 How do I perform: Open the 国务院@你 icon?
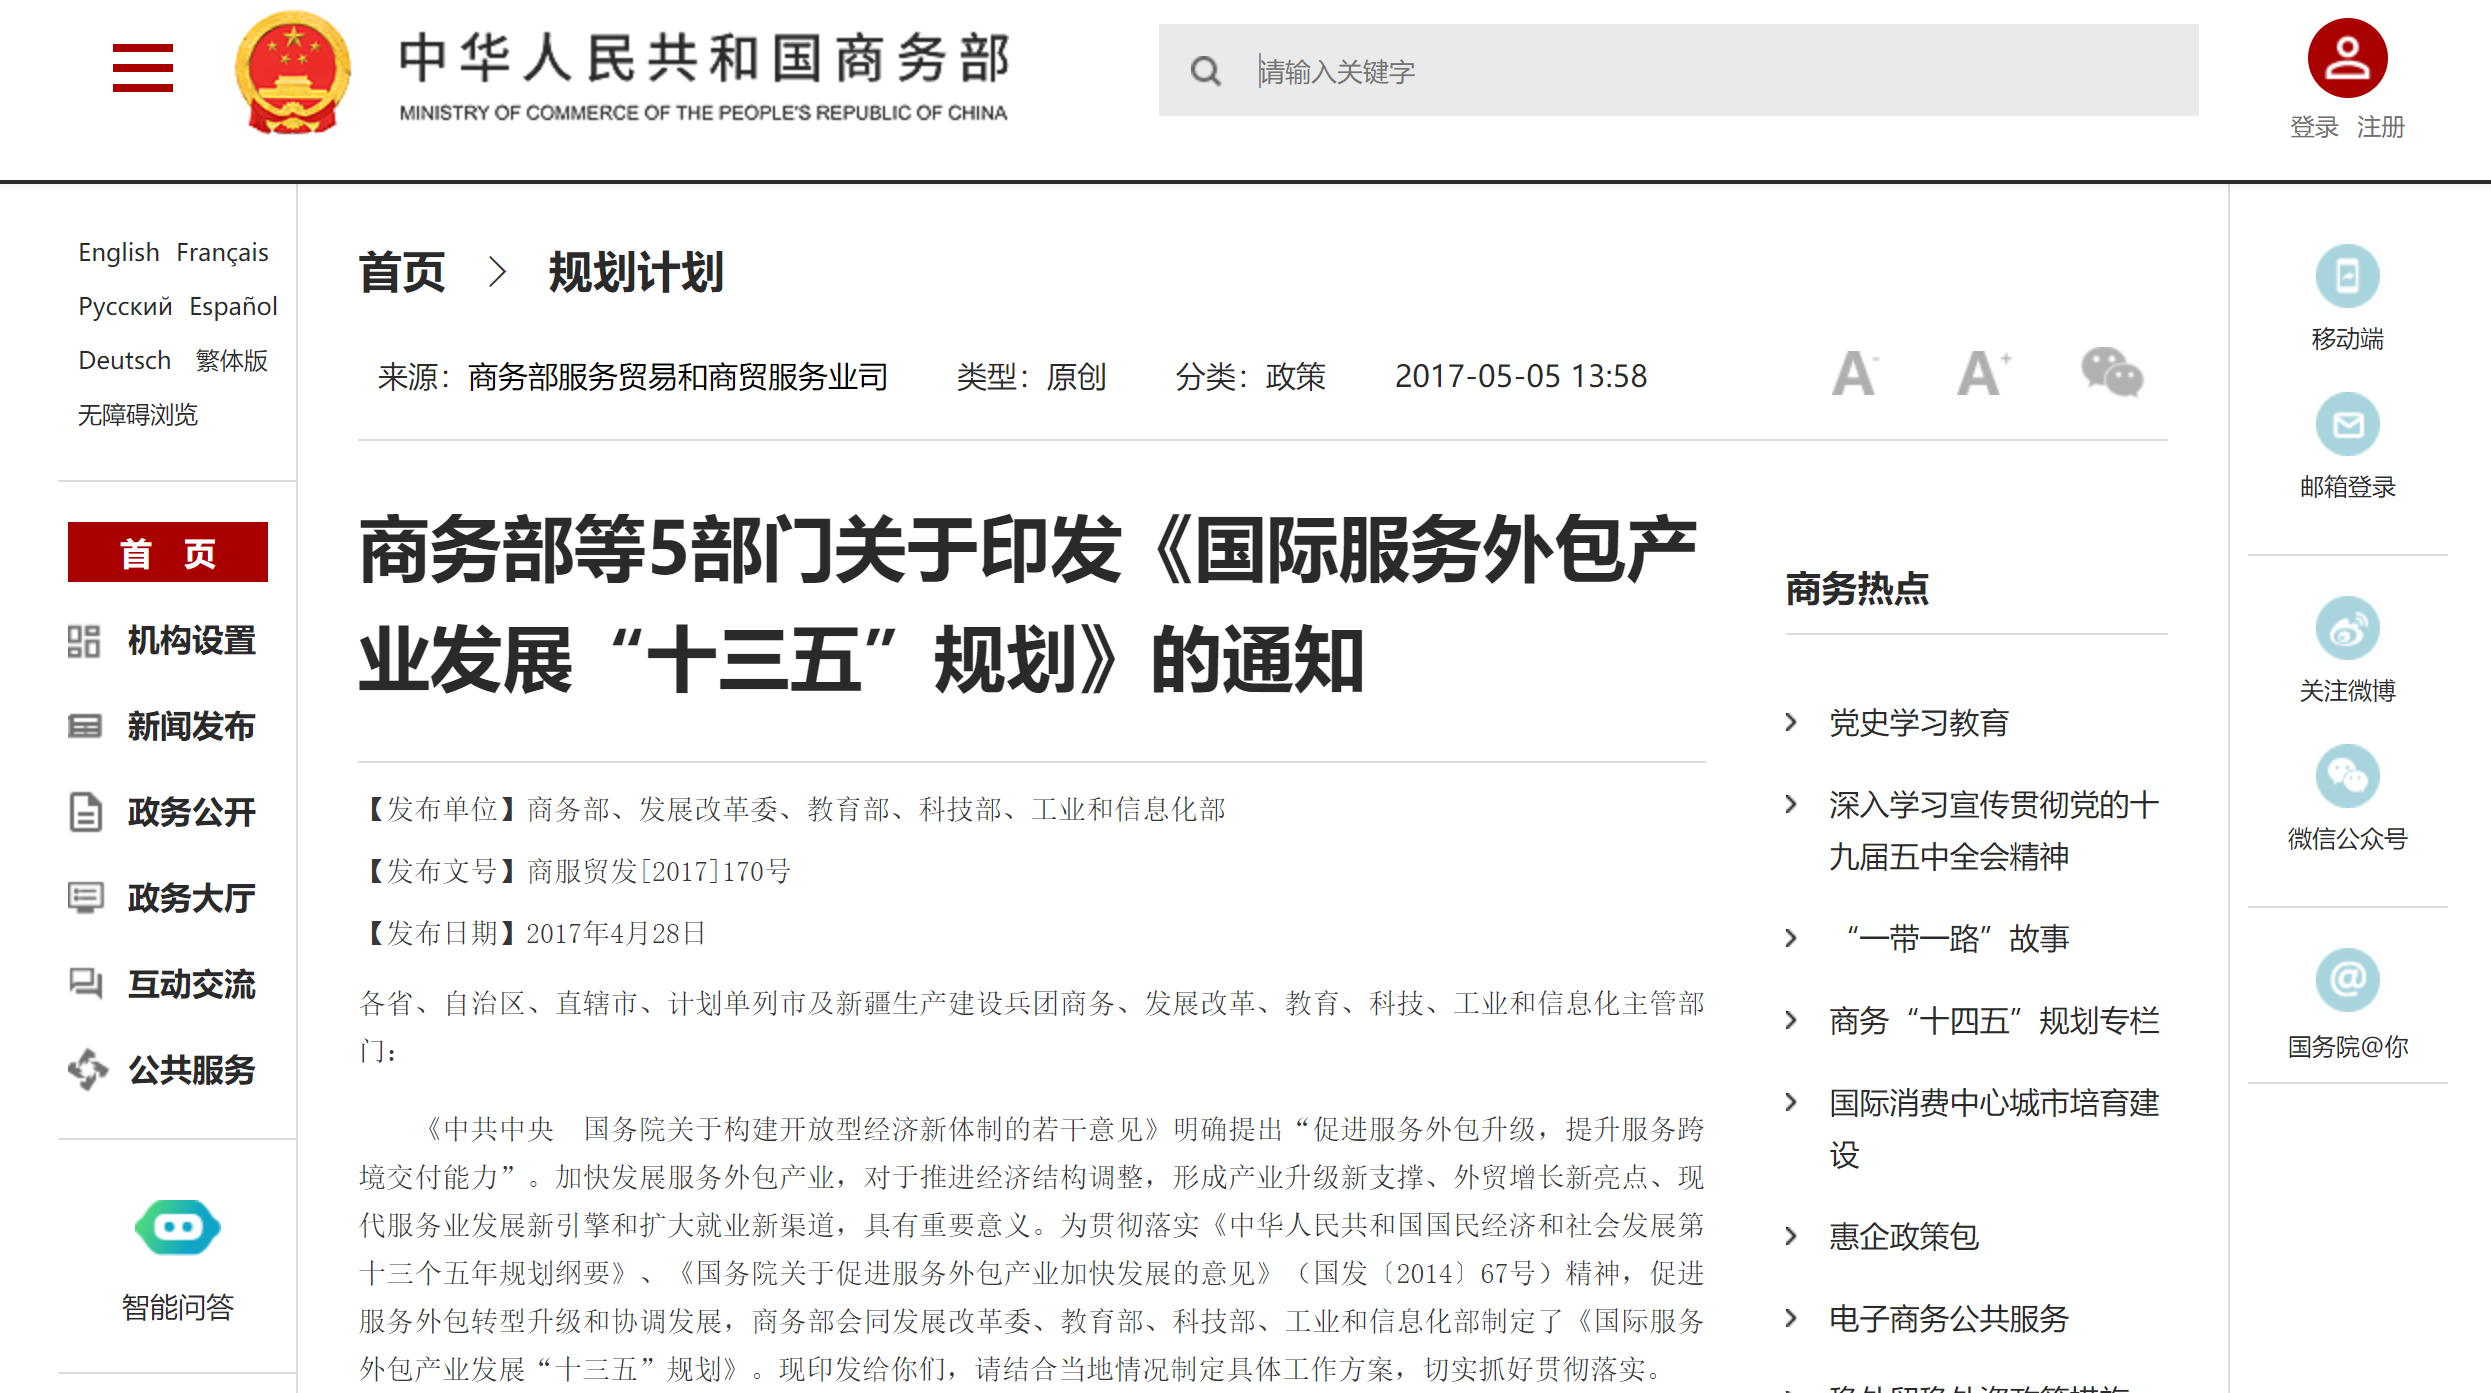[x=2346, y=980]
